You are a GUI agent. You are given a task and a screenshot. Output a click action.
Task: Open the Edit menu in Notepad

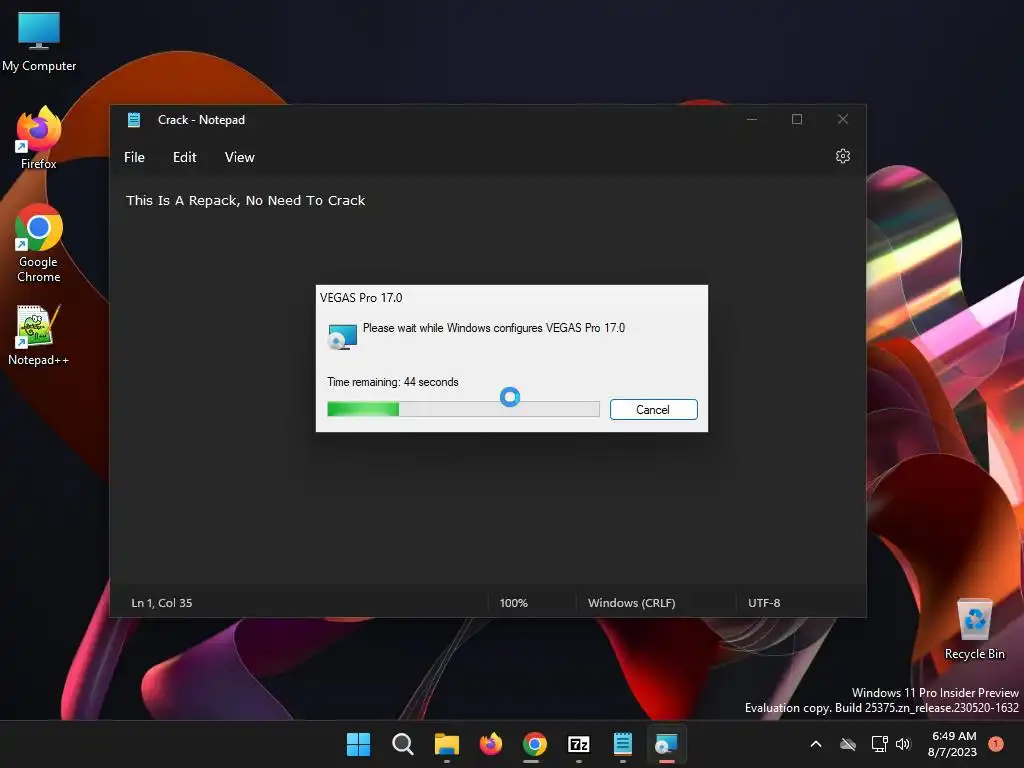(184, 157)
